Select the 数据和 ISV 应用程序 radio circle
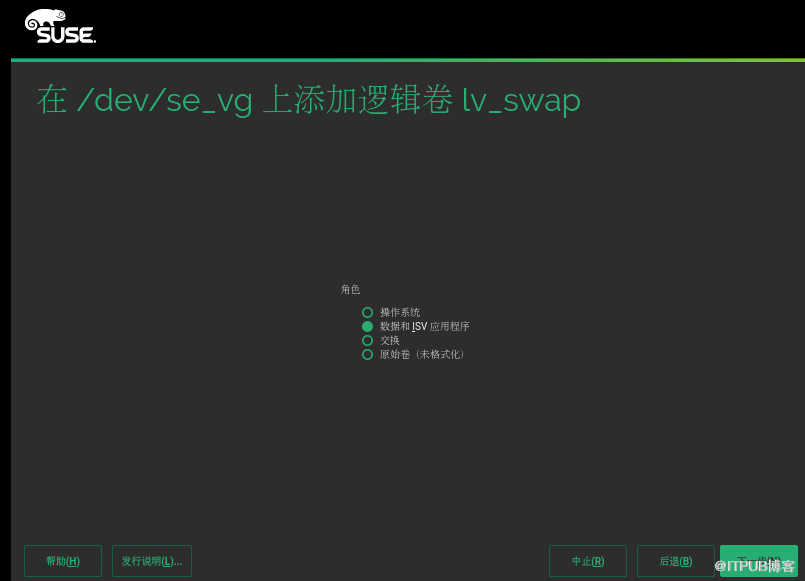This screenshot has height=581, width=805. [367, 326]
